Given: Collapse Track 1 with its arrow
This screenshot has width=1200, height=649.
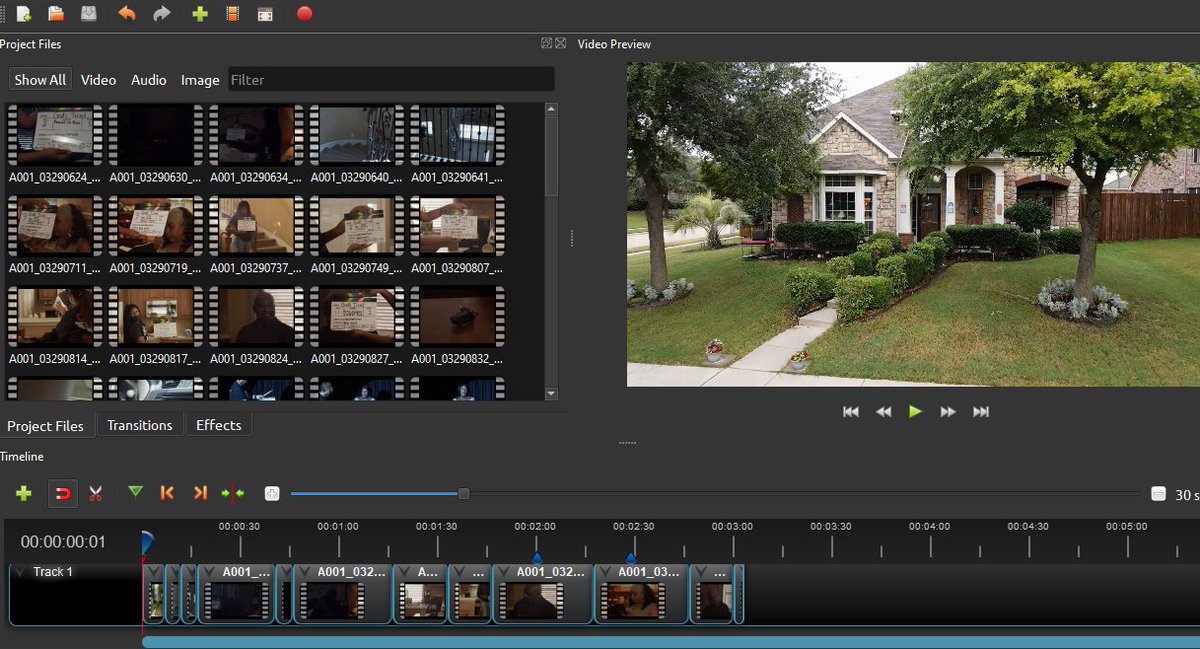Looking at the screenshot, I should [x=20, y=572].
